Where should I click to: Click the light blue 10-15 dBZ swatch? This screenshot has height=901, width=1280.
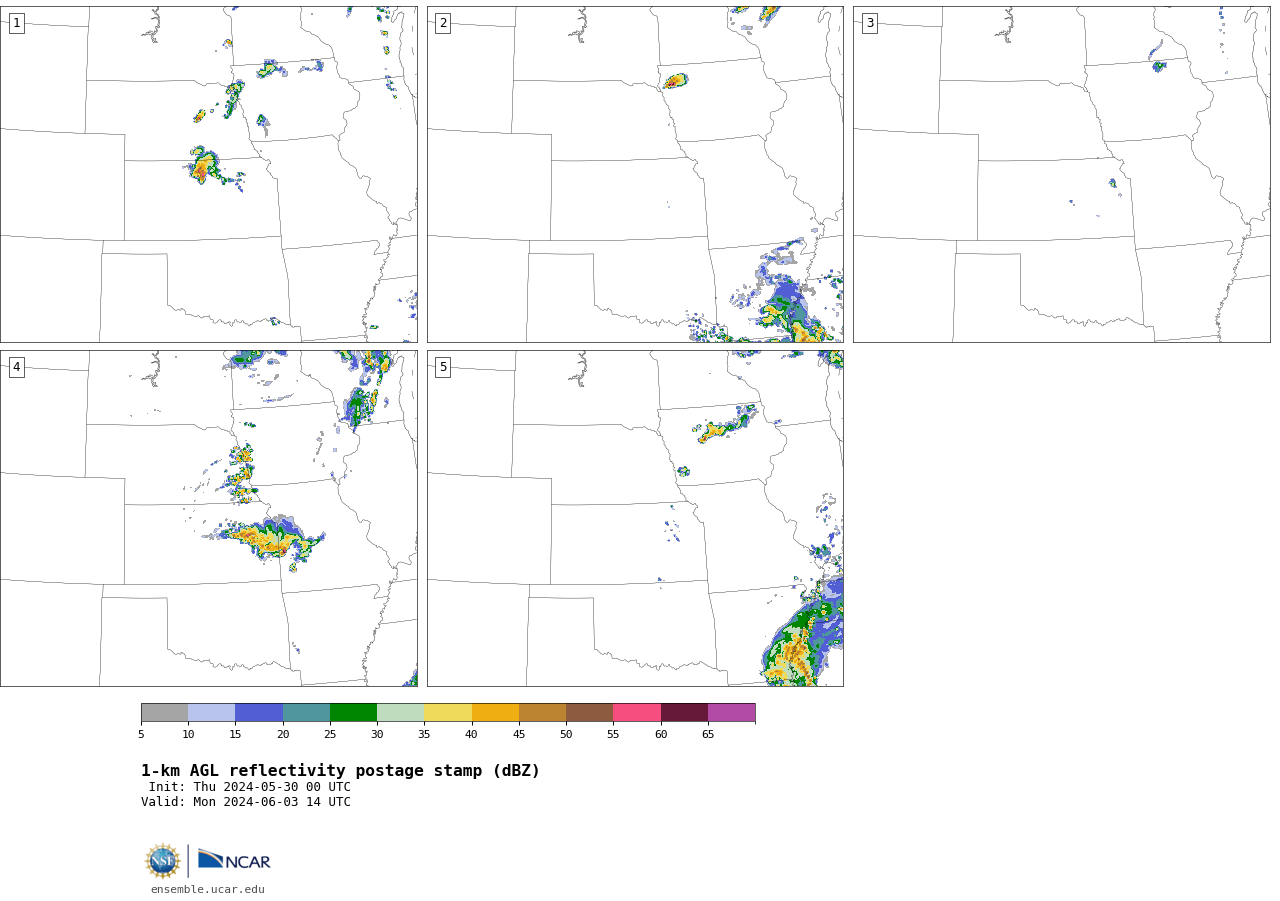[212, 713]
